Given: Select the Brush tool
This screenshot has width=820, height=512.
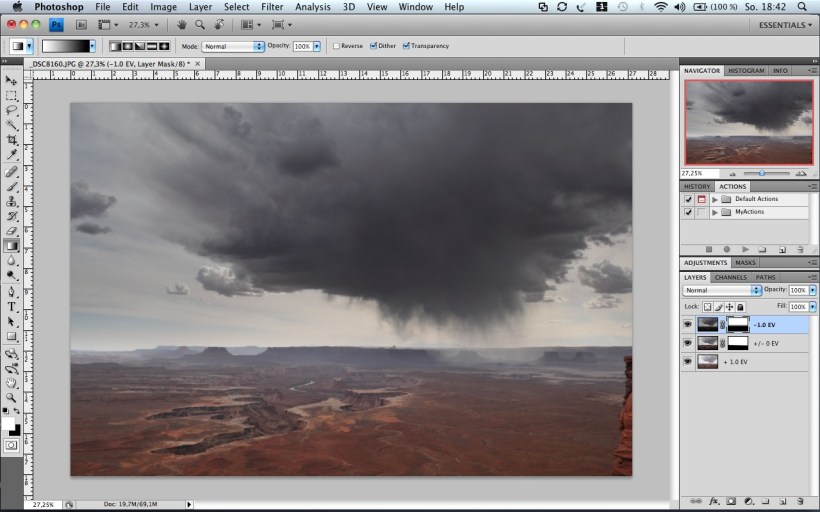Looking at the screenshot, I should [x=11, y=187].
